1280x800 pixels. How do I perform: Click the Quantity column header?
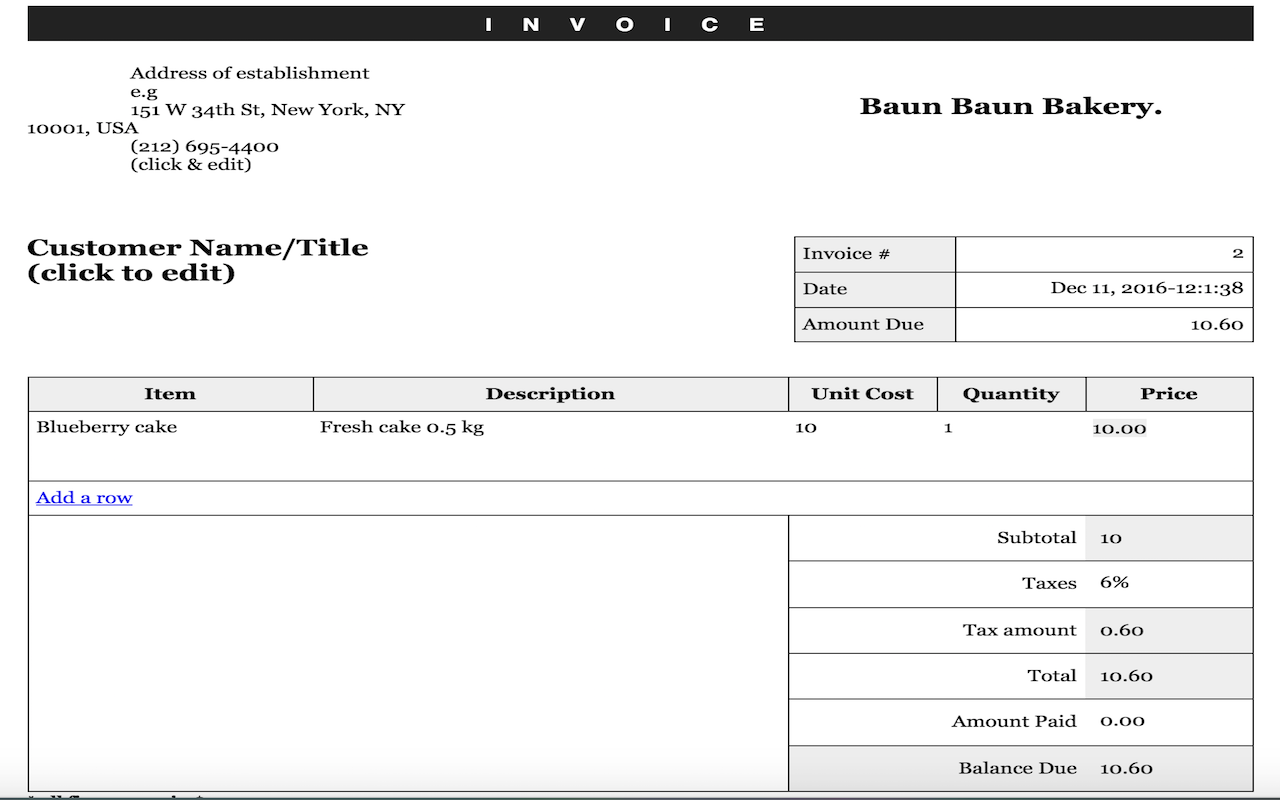point(1011,394)
